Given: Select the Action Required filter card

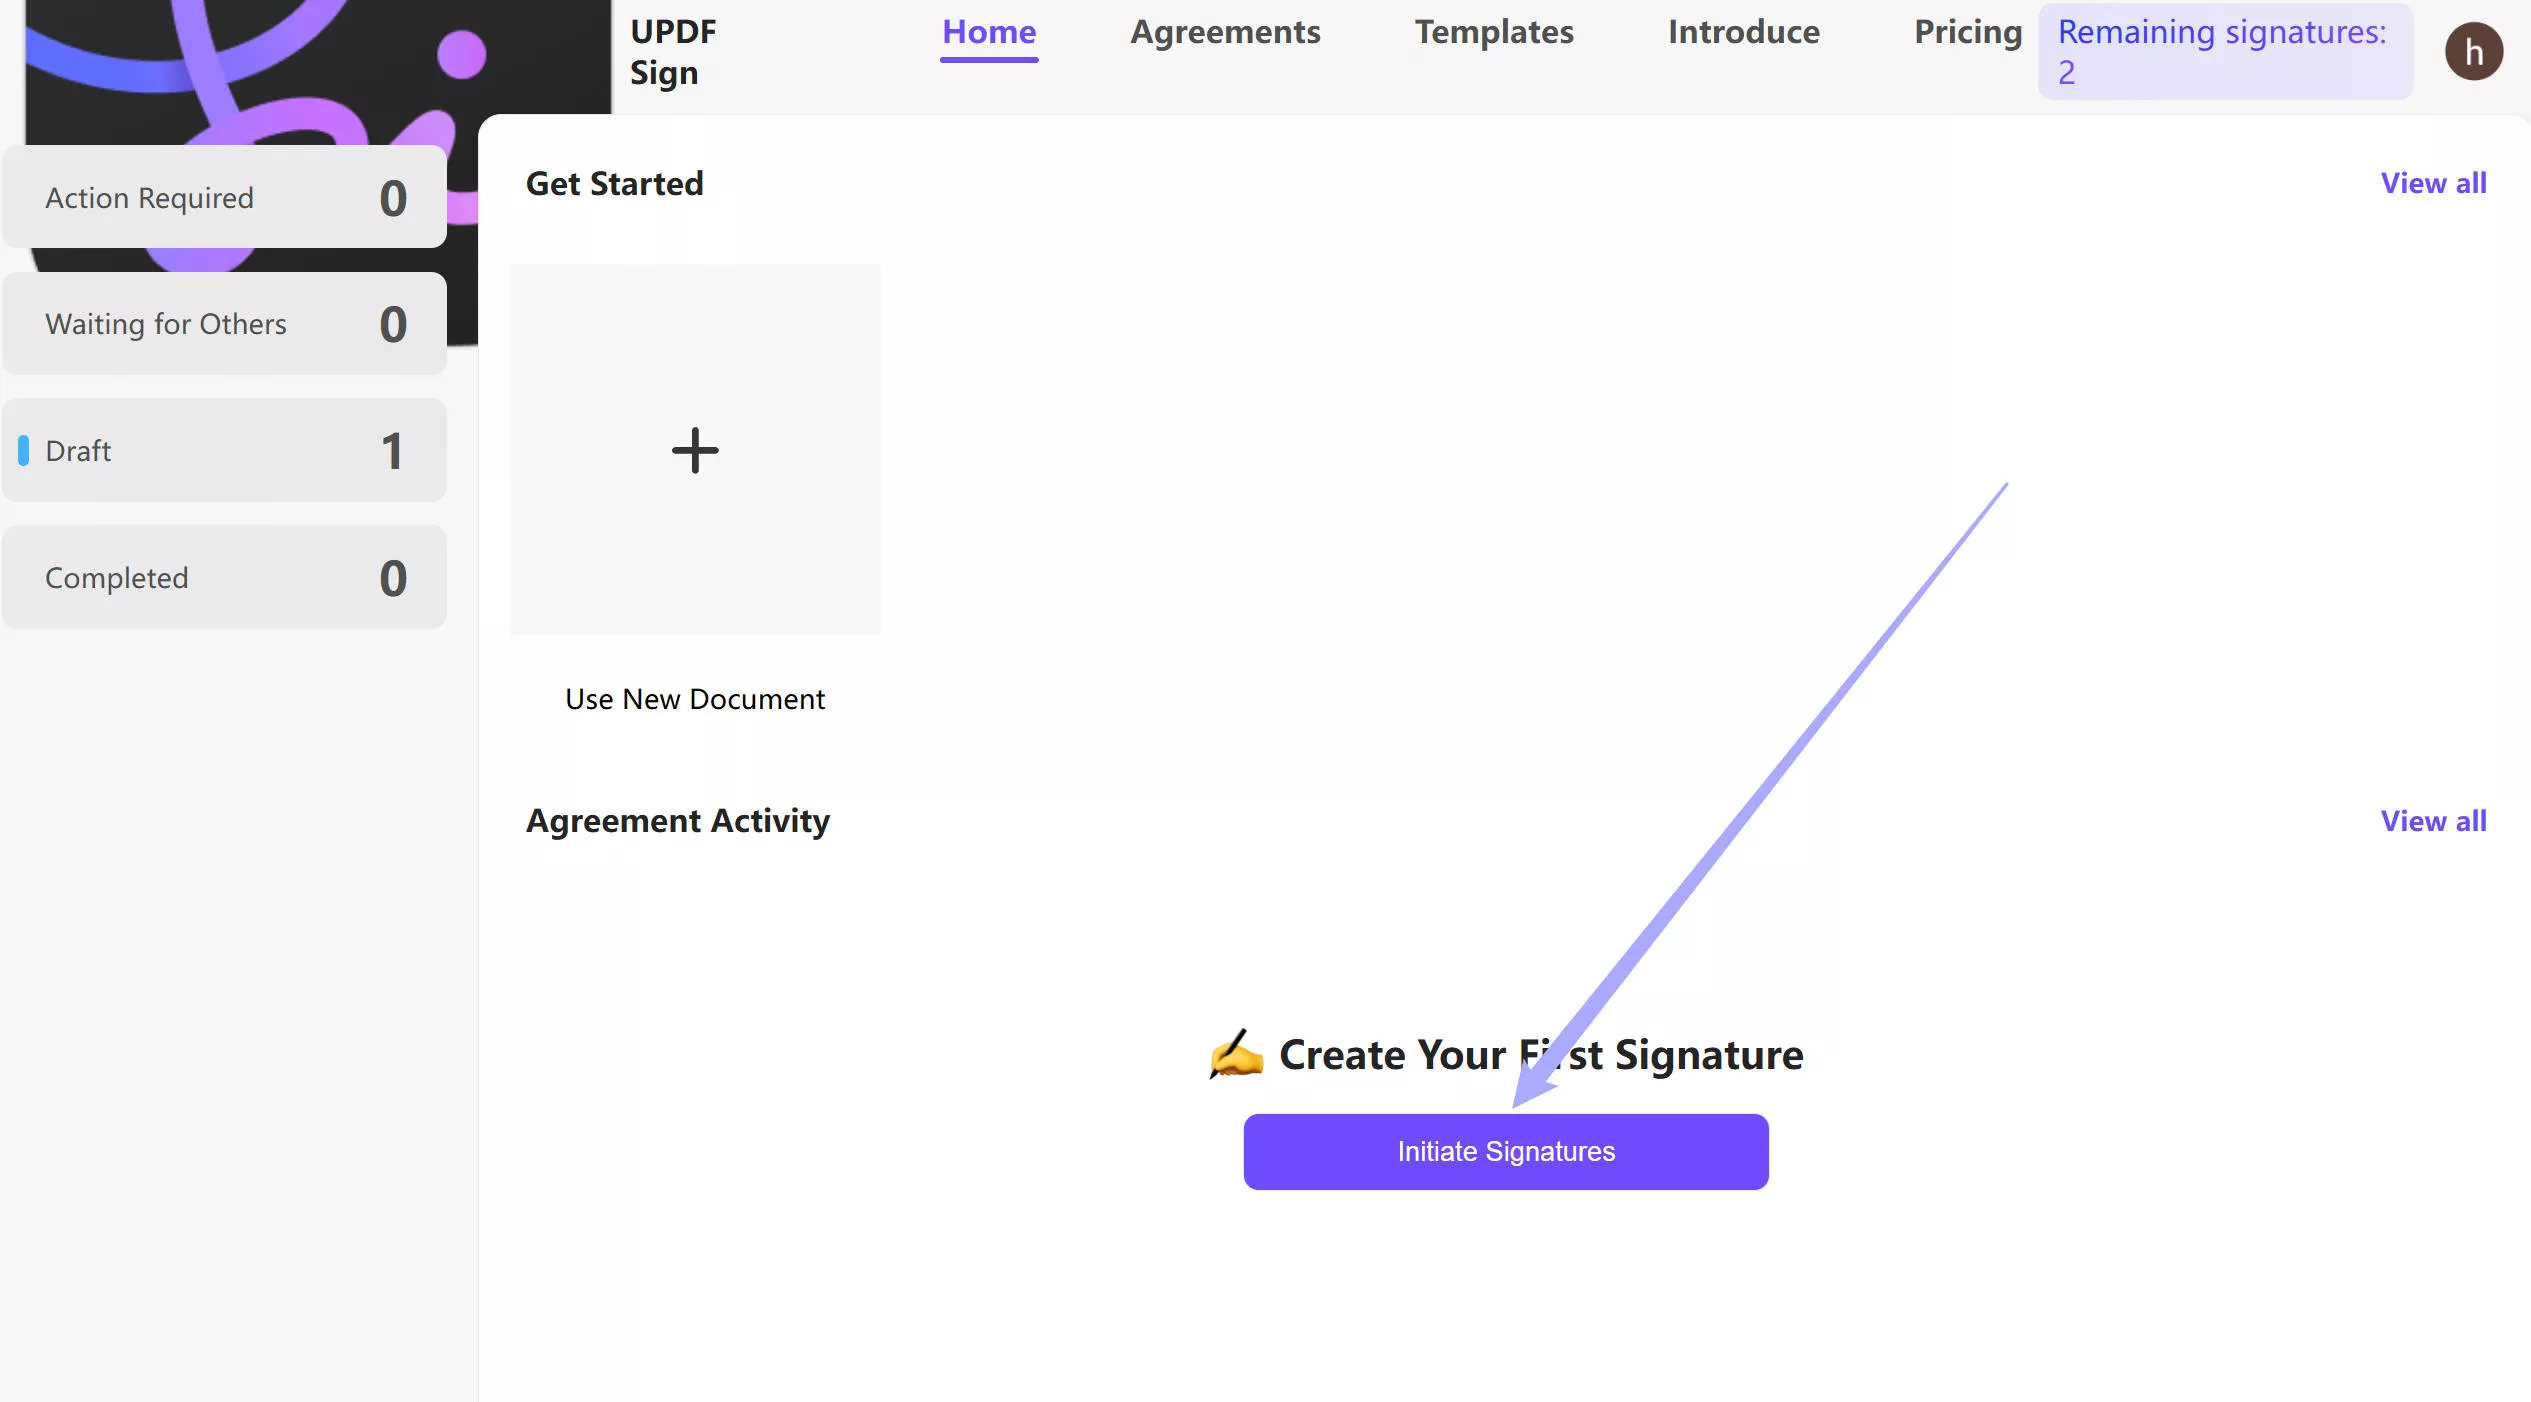Looking at the screenshot, I should [x=225, y=198].
